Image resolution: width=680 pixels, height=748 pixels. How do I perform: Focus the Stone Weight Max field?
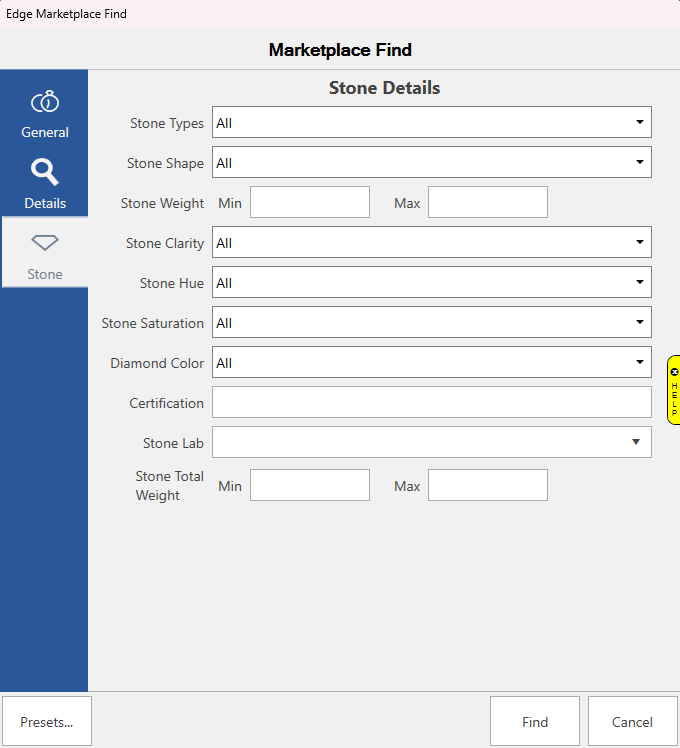click(x=487, y=202)
